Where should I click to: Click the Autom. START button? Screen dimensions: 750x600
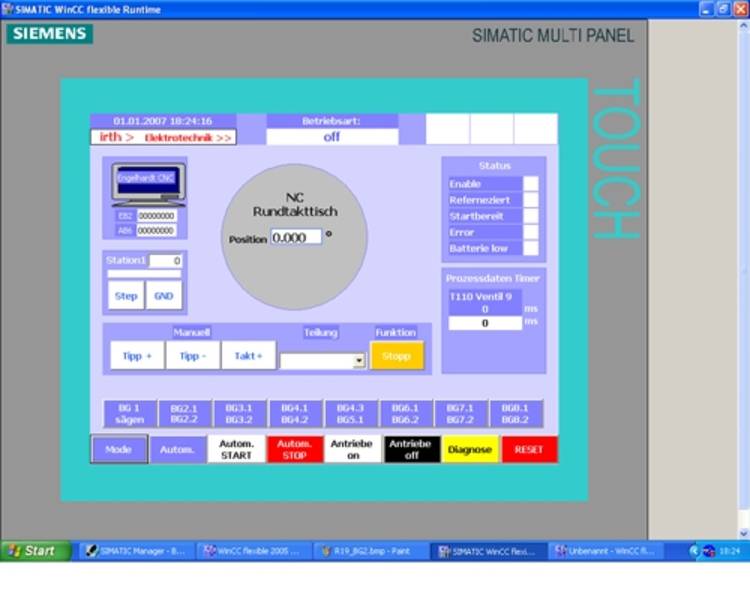(236, 449)
